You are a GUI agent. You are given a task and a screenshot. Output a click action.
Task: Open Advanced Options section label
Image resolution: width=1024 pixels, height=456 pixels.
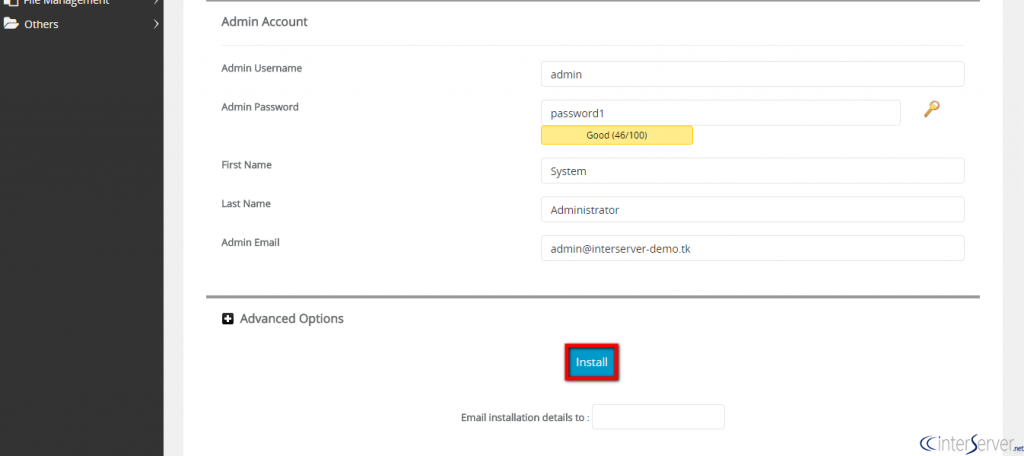coord(291,319)
